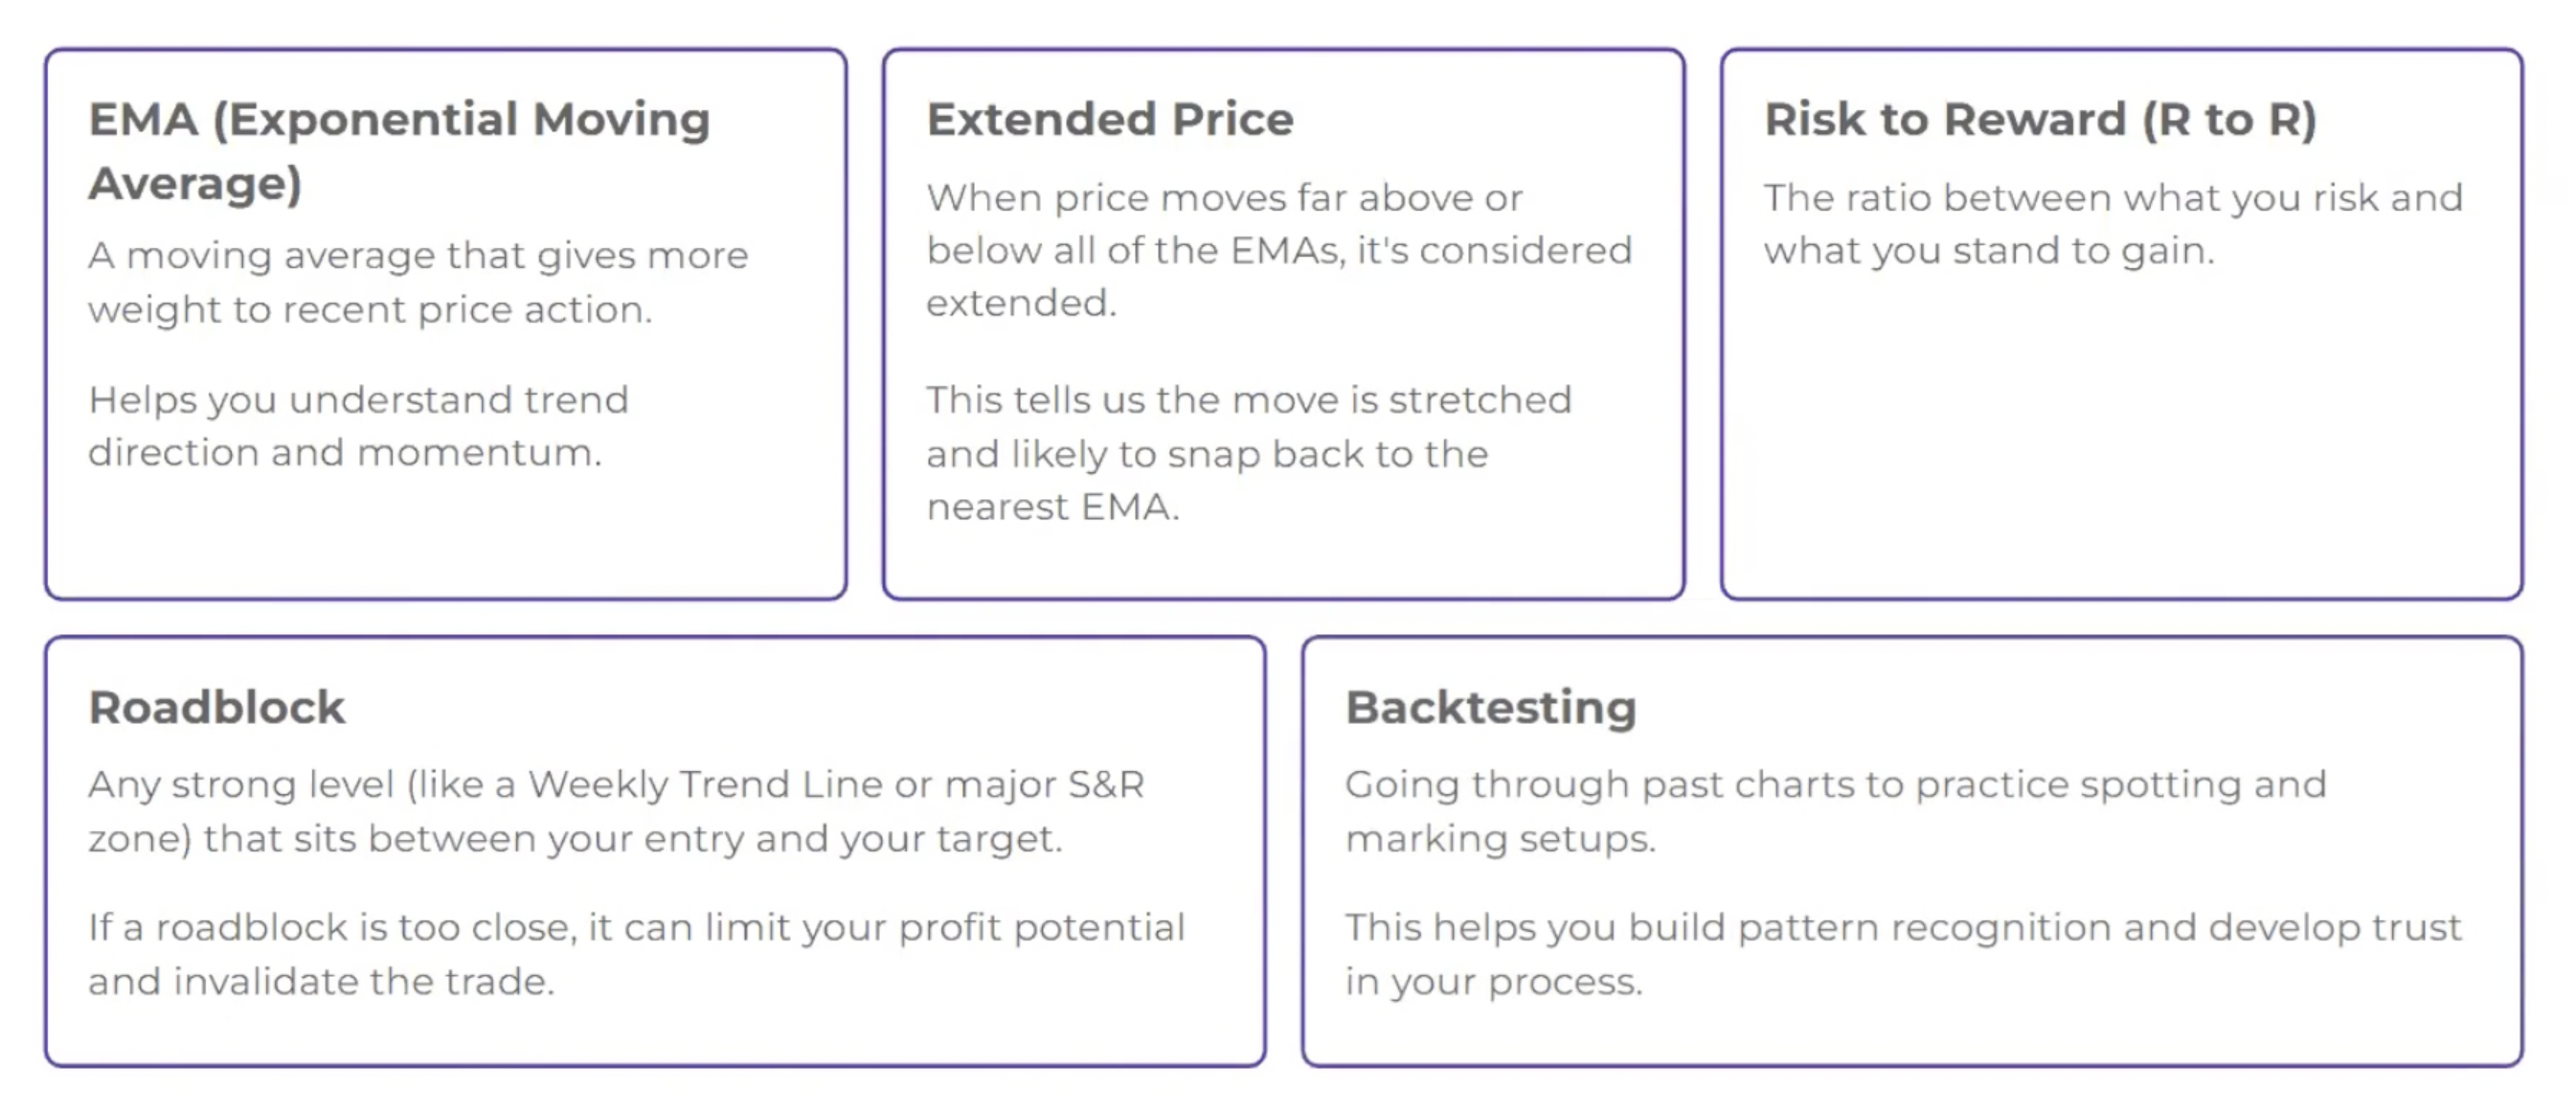Select the 'If a roadblock is too close' paragraph
Image resolution: width=2576 pixels, height=1111 pixels.
636,954
